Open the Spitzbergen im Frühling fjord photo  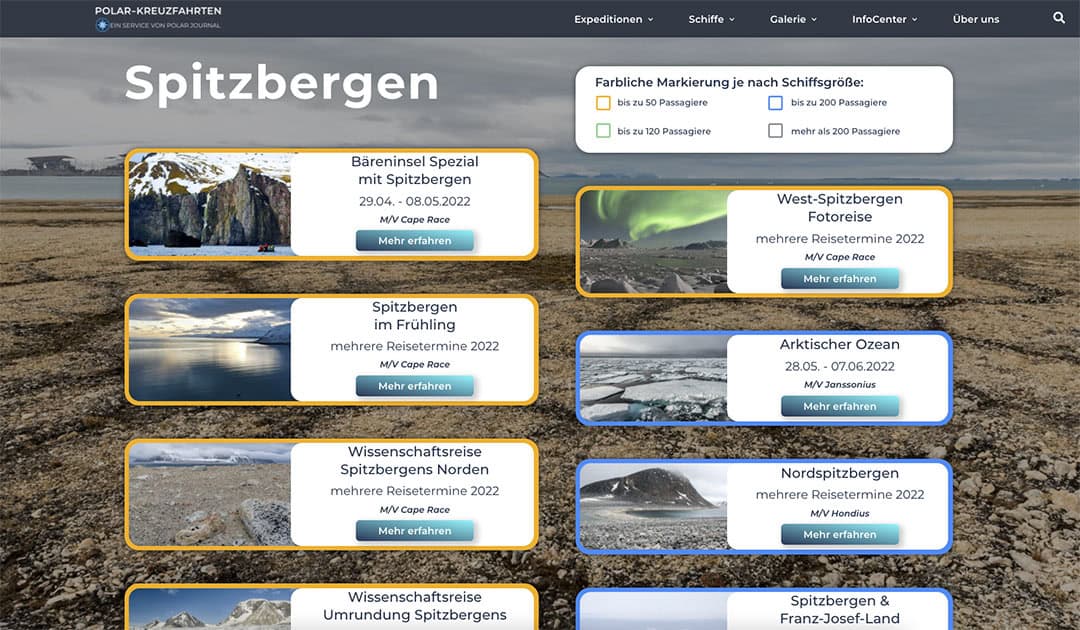click(210, 349)
